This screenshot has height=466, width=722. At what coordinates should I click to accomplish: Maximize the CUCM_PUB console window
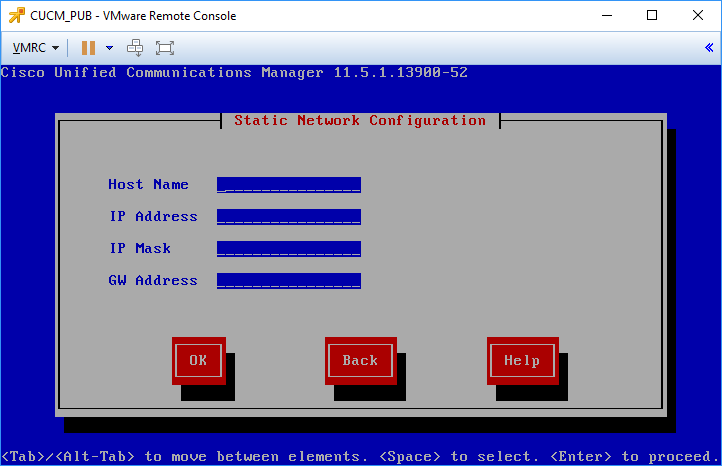pyautogui.click(x=652, y=15)
